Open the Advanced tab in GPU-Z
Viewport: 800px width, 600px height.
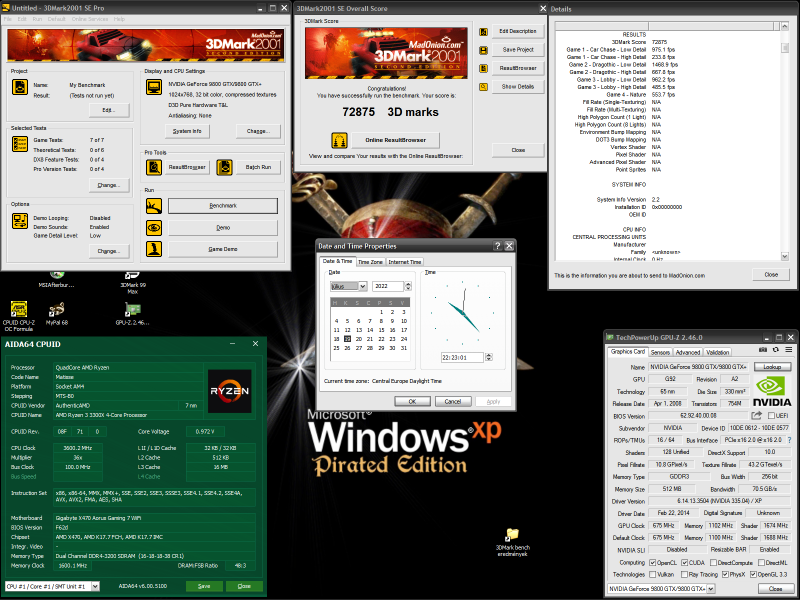point(688,353)
